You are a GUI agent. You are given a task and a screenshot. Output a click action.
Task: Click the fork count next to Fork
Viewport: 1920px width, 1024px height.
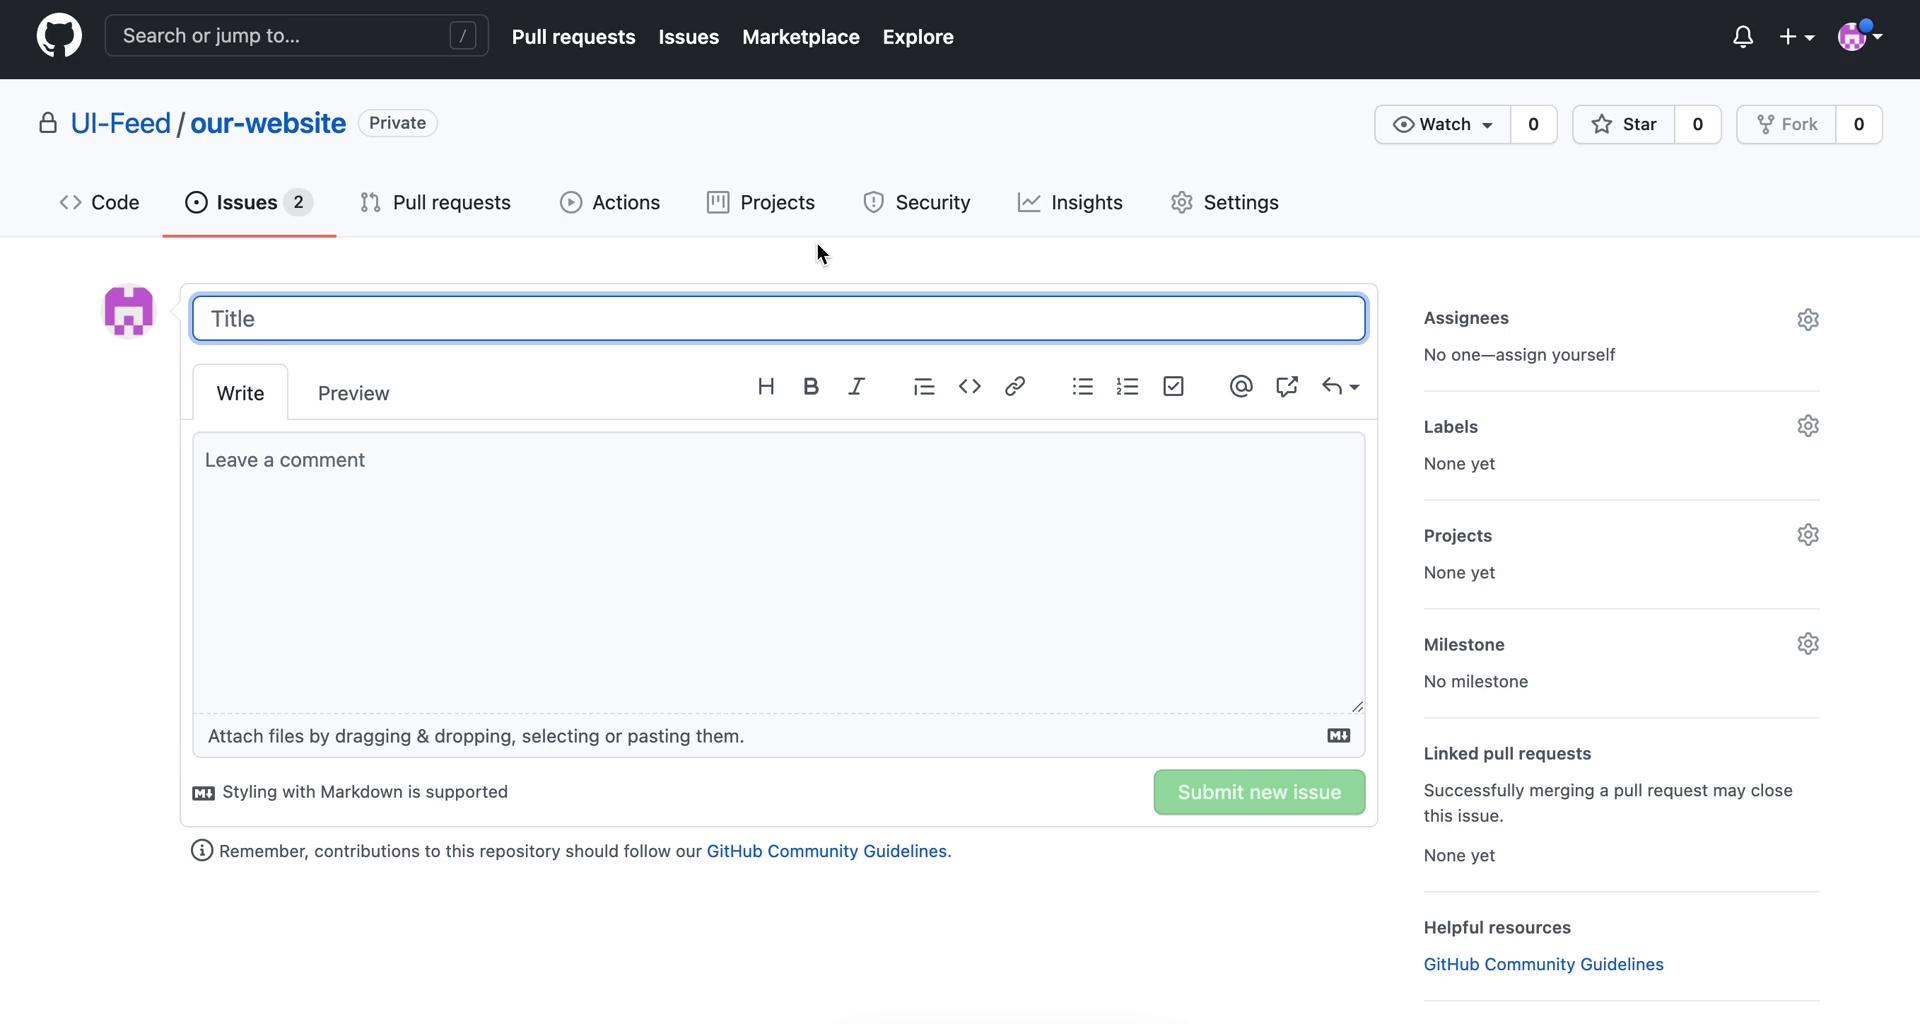click(1859, 124)
